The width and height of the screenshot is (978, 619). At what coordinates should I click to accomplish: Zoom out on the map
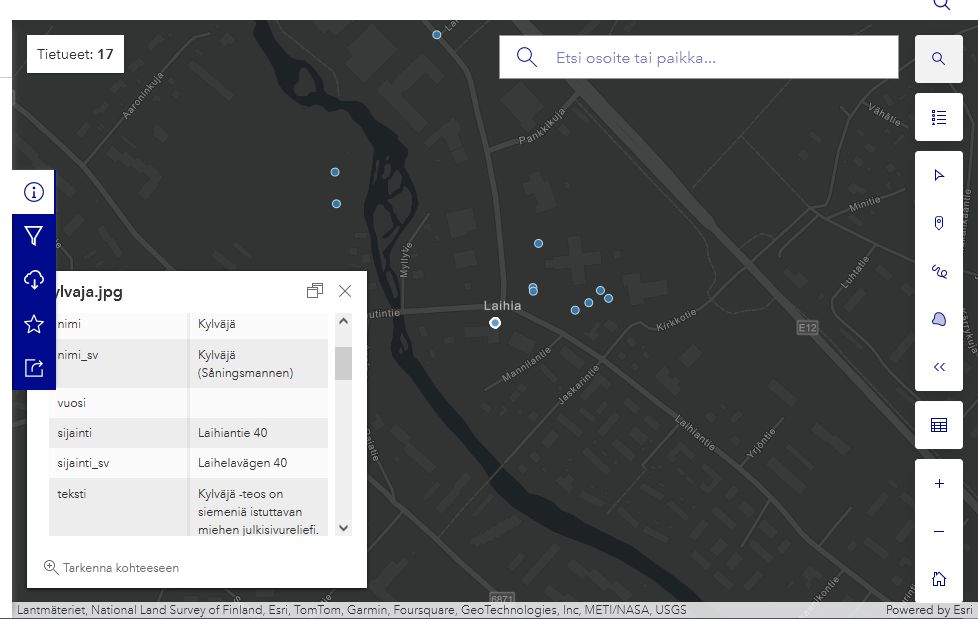tap(938, 532)
